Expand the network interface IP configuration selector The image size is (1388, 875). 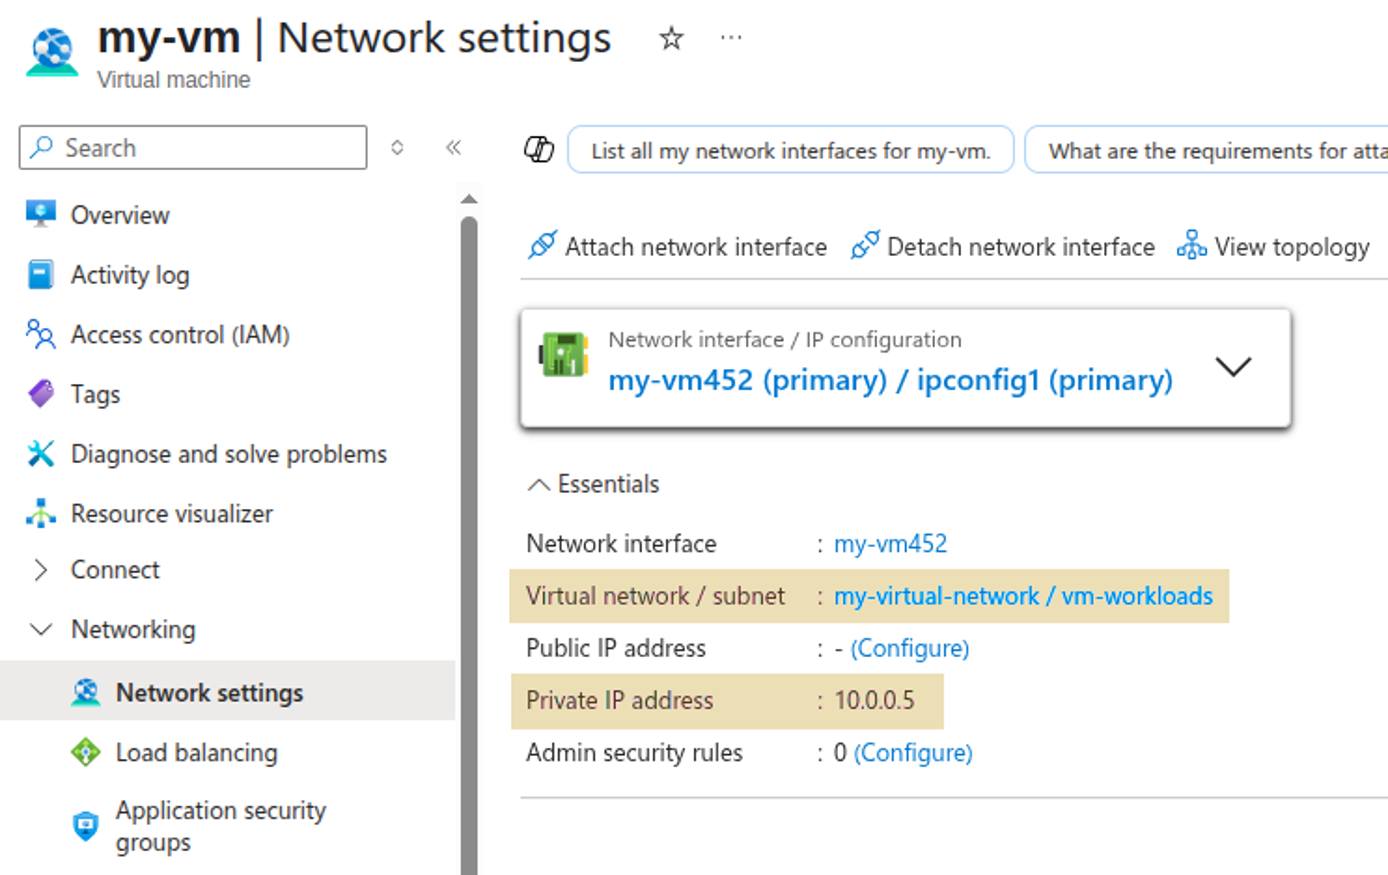tap(1233, 366)
